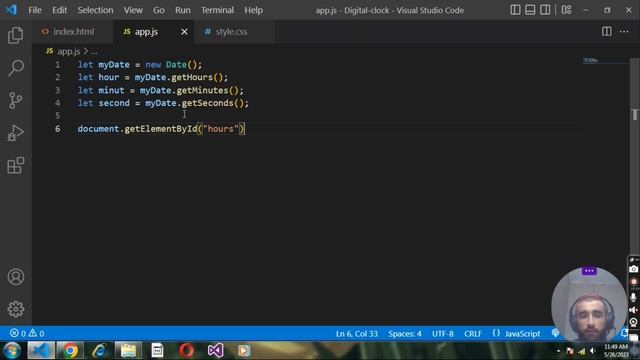Screen dimensions: 640x360
Task: Open Internet Explorer from the taskbar
Action: pyautogui.click(x=99, y=351)
